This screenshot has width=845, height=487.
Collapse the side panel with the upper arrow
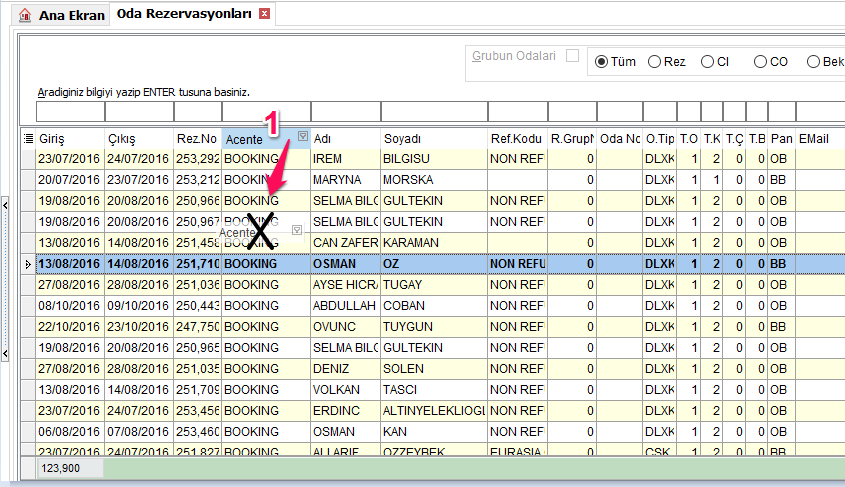tap(5, 205)
